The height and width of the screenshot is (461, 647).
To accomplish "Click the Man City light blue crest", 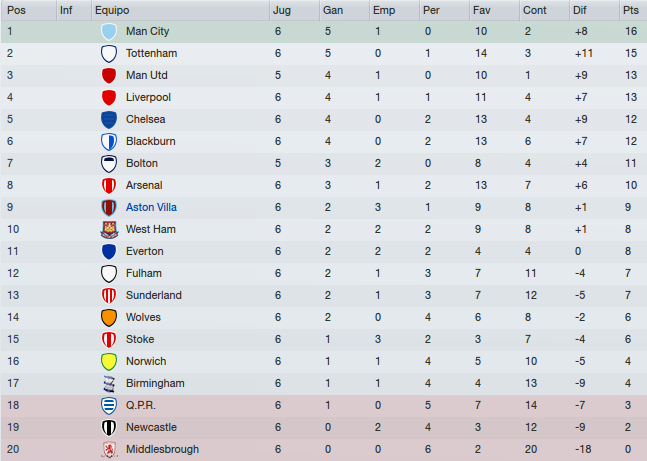I will click(x=109, y=31).
